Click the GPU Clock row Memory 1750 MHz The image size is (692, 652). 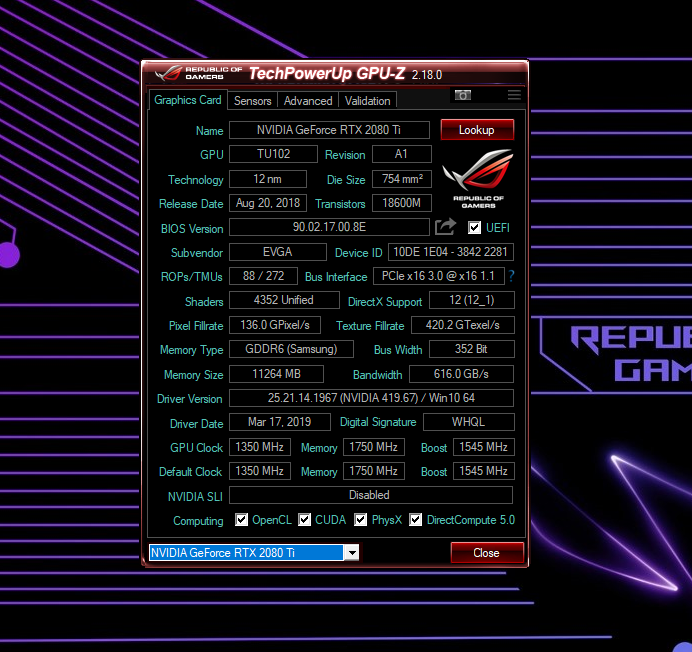374,447
